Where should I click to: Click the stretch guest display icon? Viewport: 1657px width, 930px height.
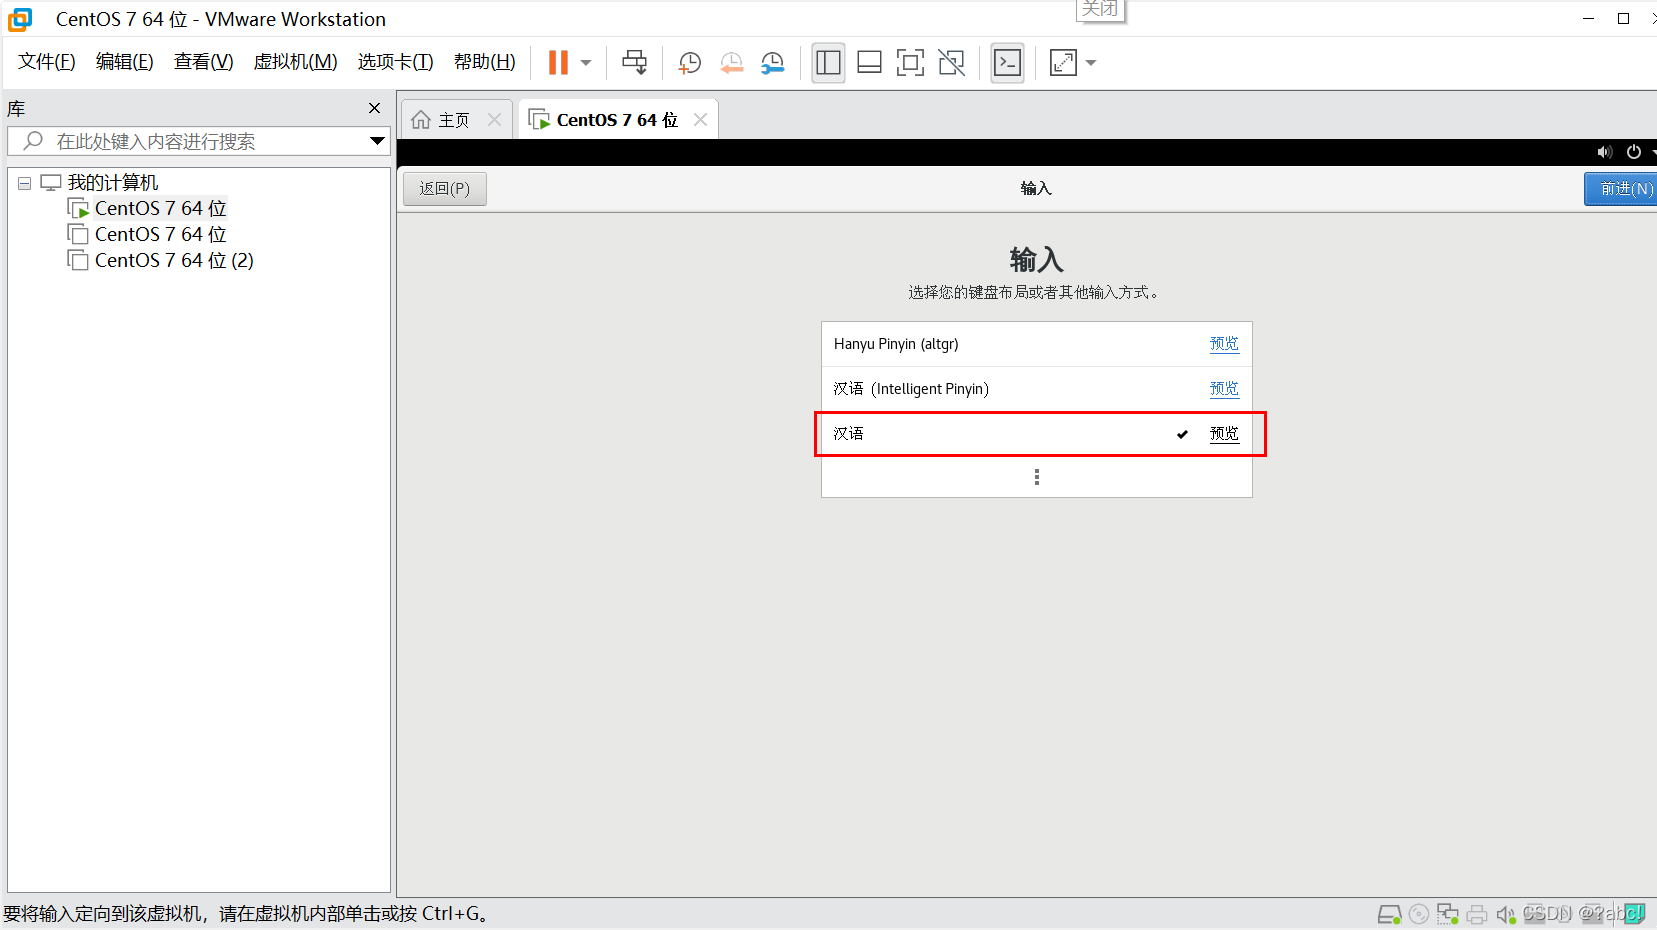point(1063,62)
